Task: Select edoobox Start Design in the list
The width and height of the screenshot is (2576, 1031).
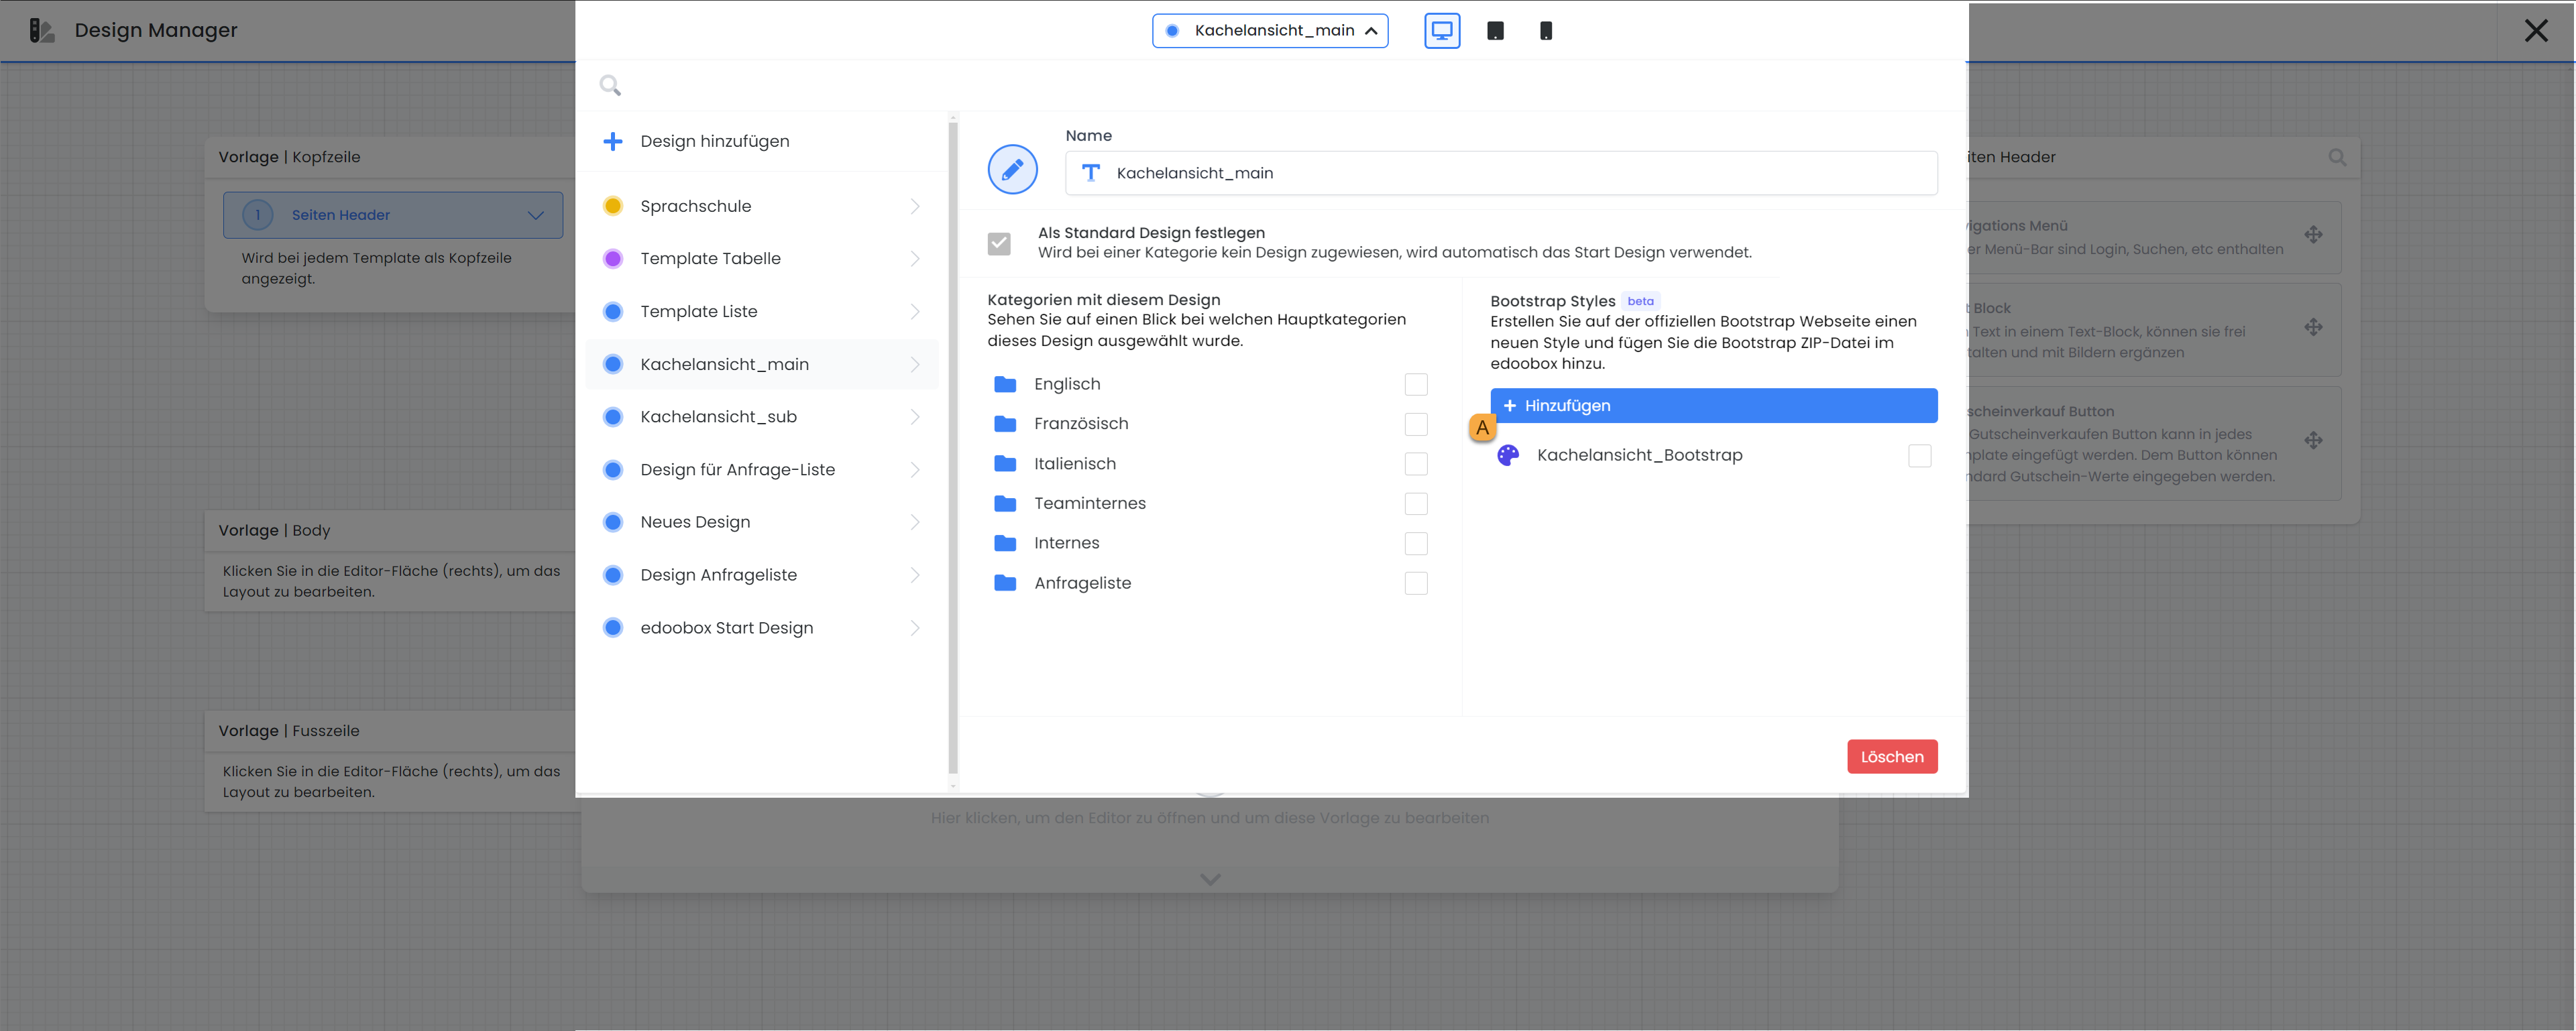Action: [726, 628]
